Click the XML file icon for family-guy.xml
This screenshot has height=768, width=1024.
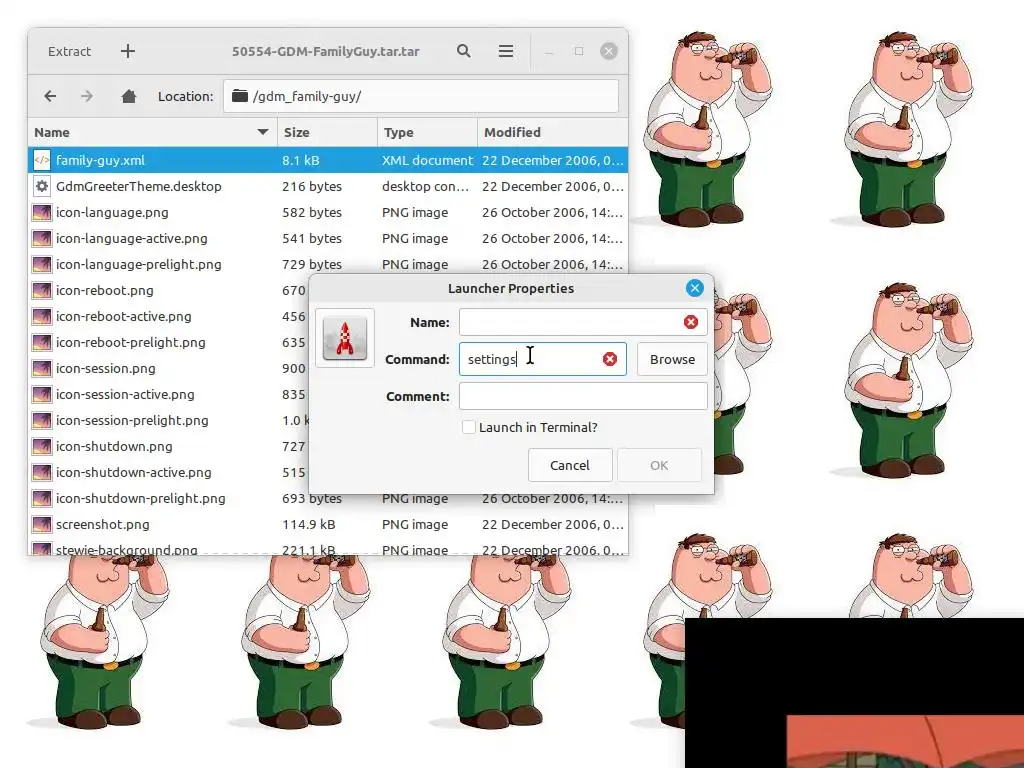click(42, 160)
